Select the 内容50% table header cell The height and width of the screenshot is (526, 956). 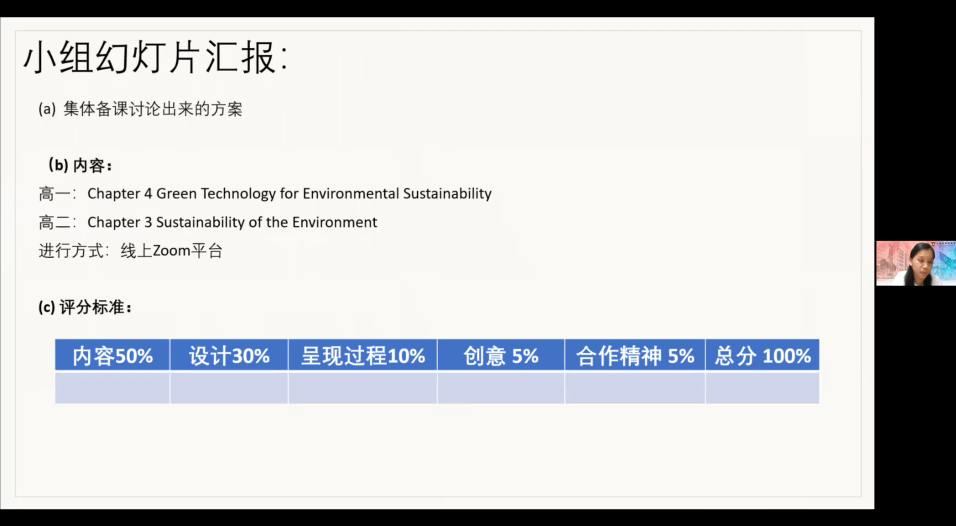pyautogui.click(x=112, y=355)
